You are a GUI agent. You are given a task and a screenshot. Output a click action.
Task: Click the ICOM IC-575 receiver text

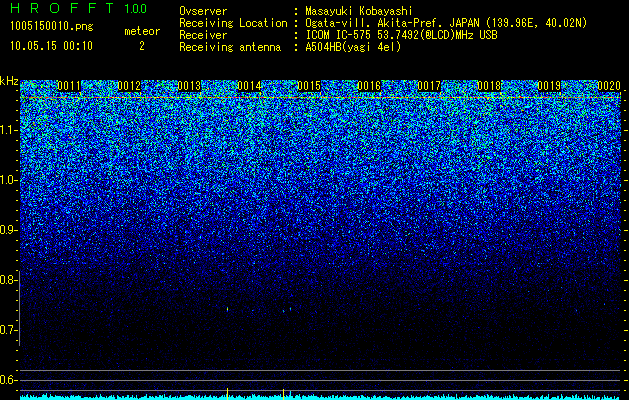coord(401,35)
